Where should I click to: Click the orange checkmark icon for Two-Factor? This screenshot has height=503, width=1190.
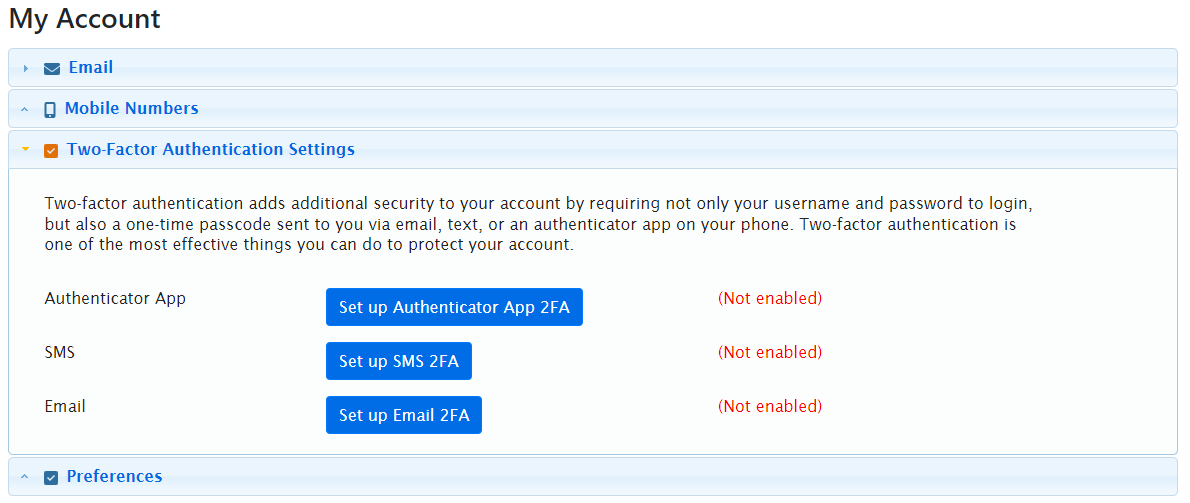51,151
